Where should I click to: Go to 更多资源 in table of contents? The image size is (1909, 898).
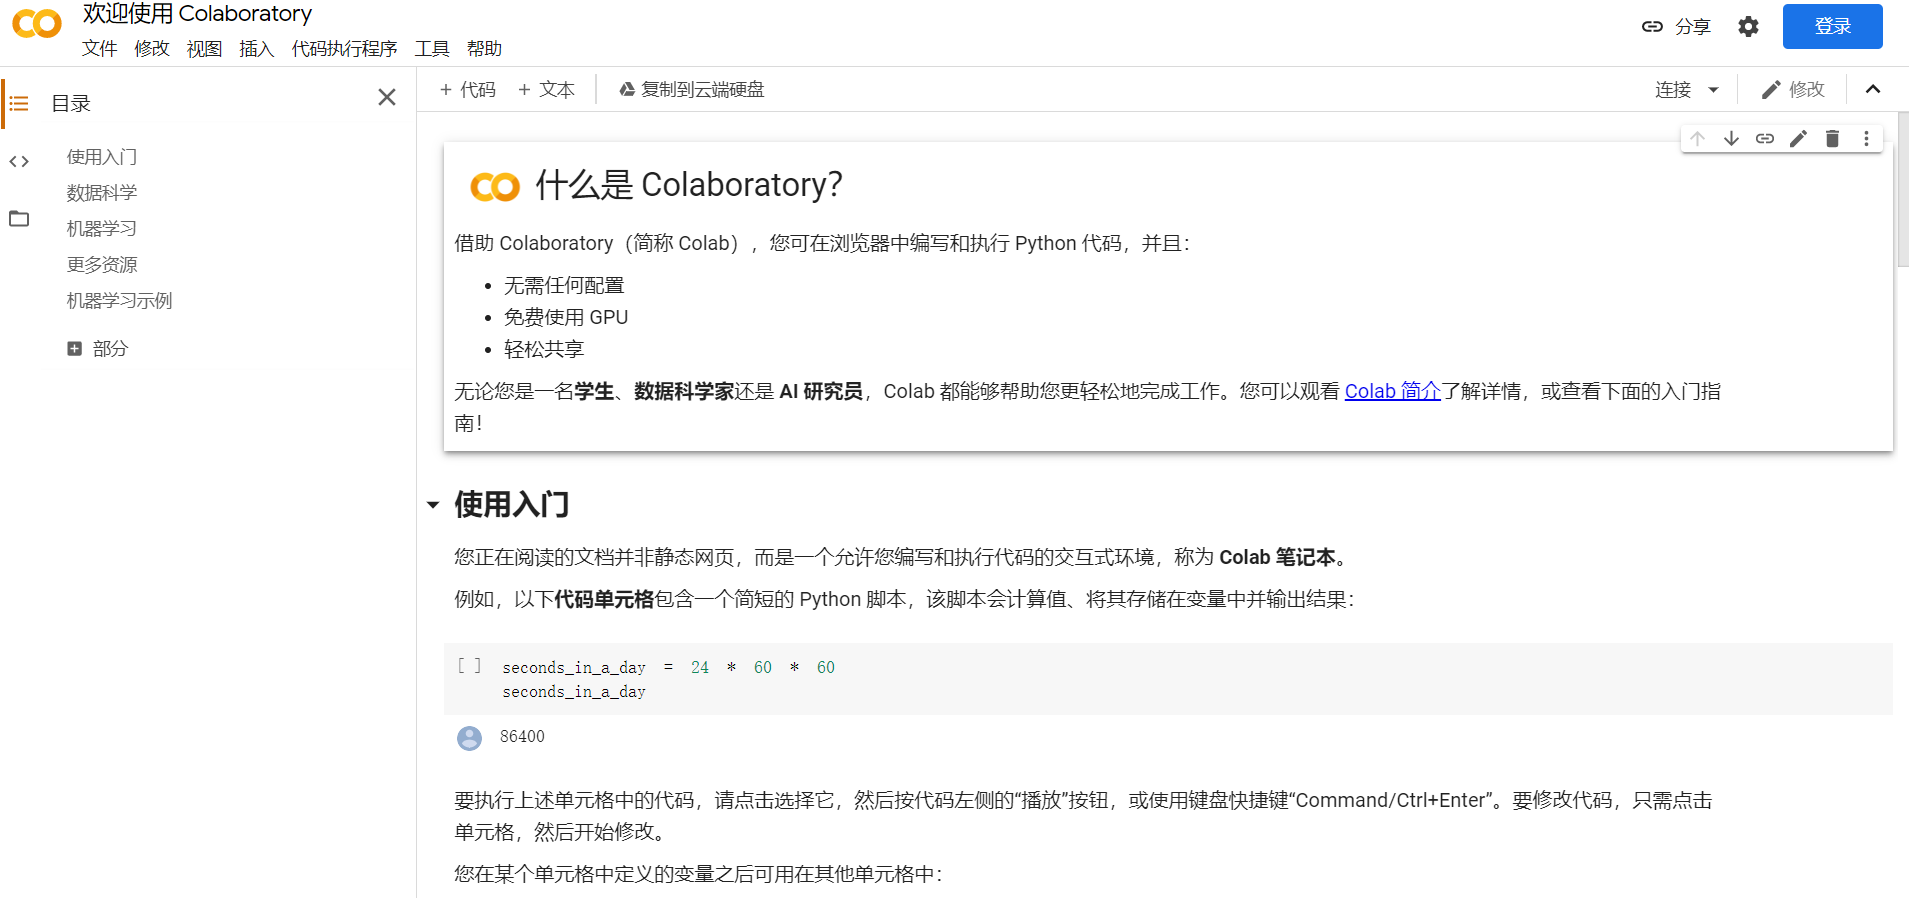pyautogui.click(x=102, y=265)
